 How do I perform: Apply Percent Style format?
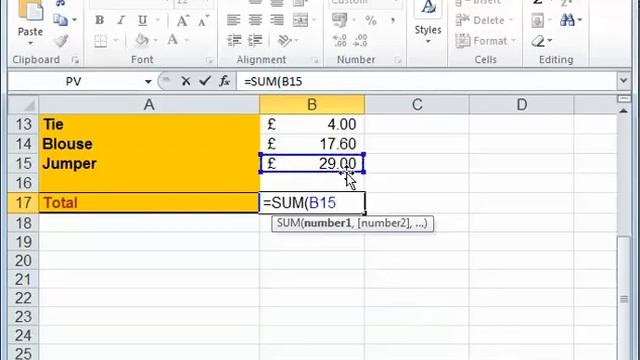click(x=371, y=20)
